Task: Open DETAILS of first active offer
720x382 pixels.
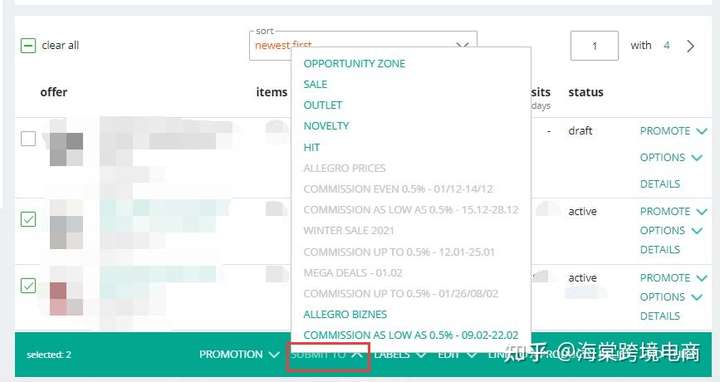Action: click(x=660, y=250)
